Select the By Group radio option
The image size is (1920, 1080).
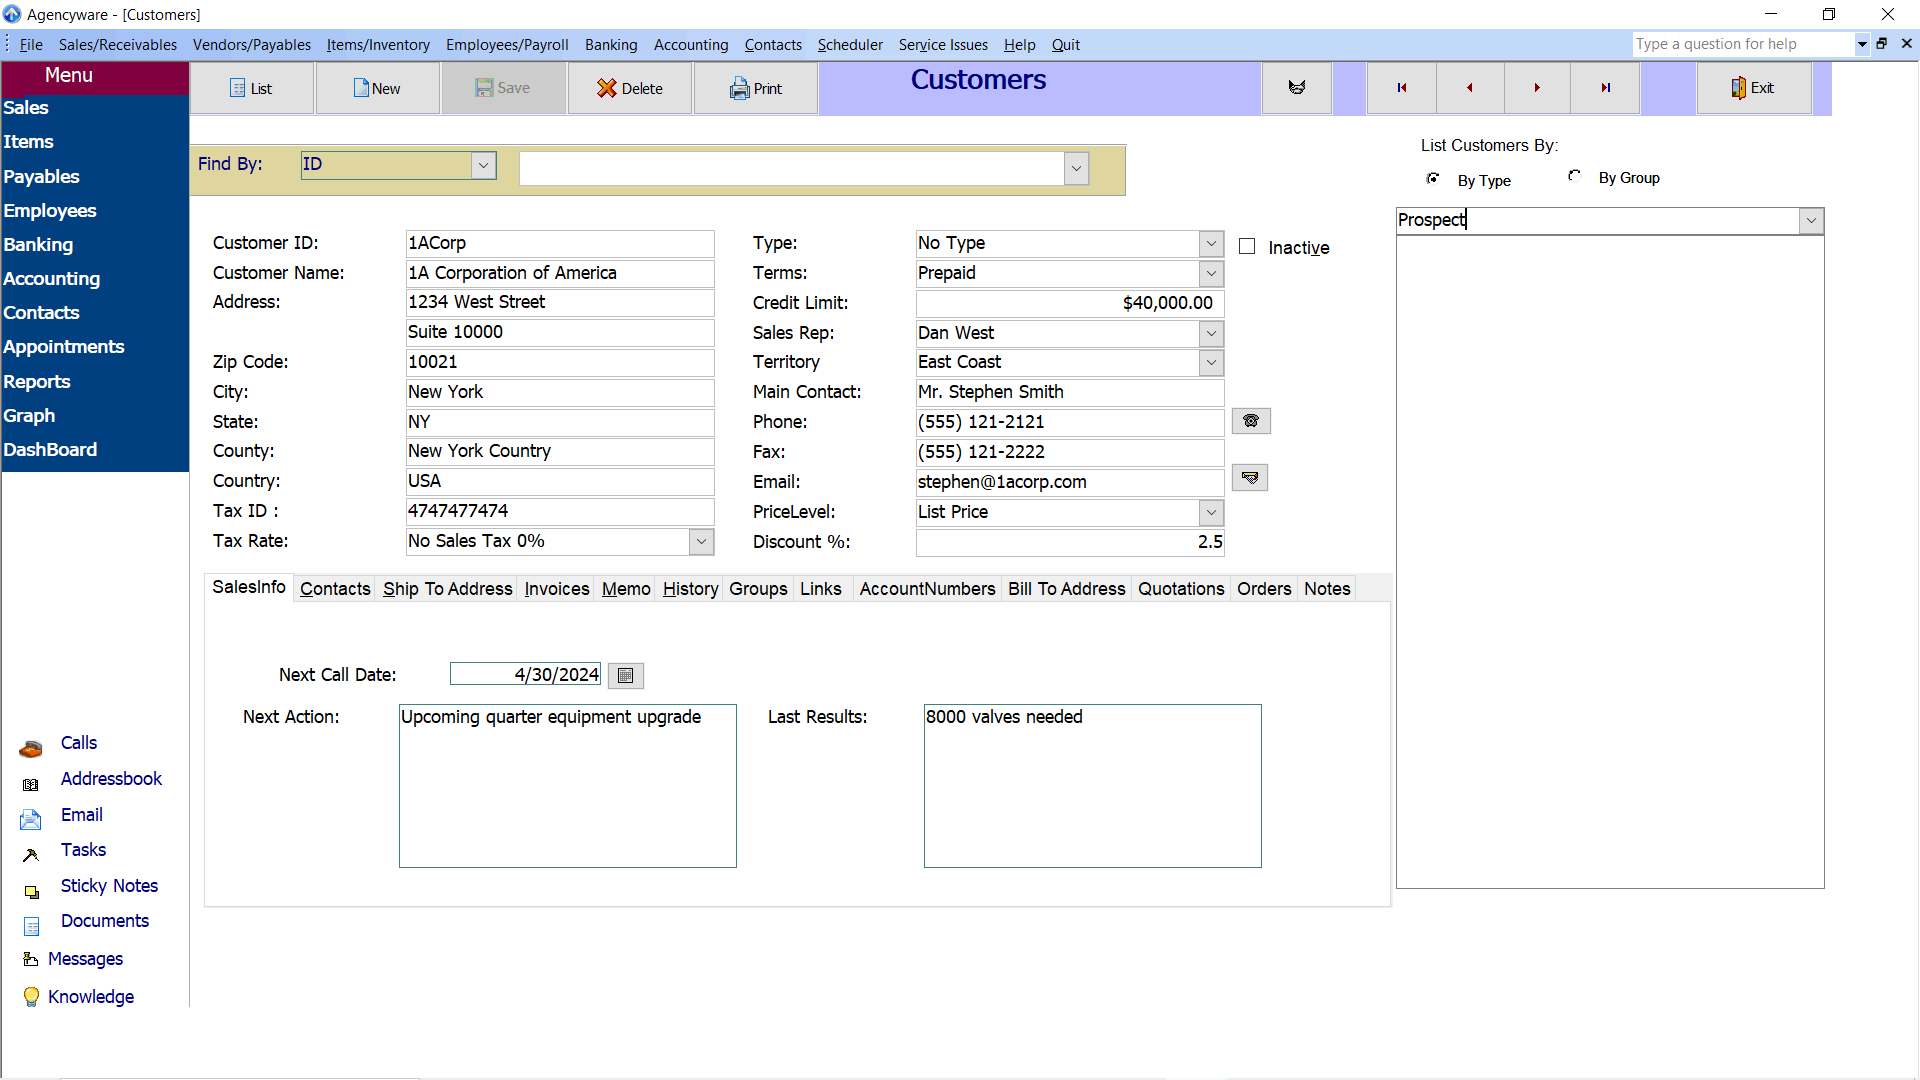point(1574,176)
